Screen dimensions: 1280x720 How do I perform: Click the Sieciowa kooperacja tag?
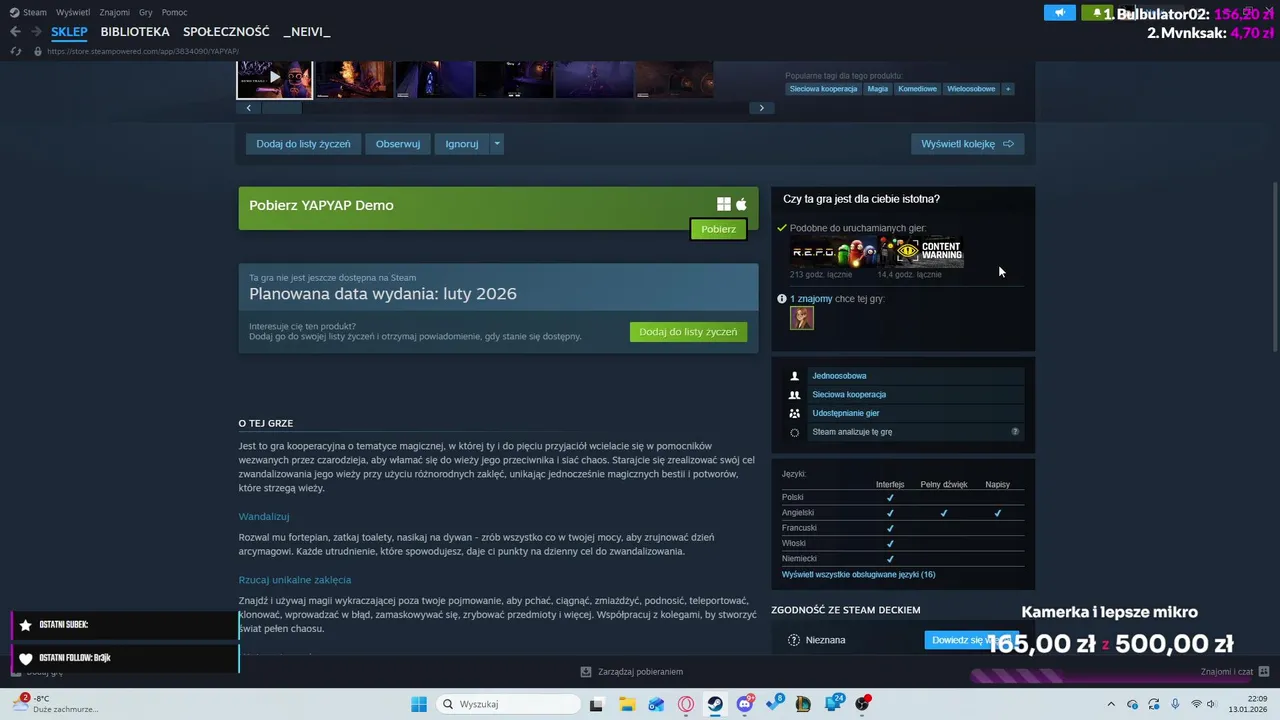[823, 89]
